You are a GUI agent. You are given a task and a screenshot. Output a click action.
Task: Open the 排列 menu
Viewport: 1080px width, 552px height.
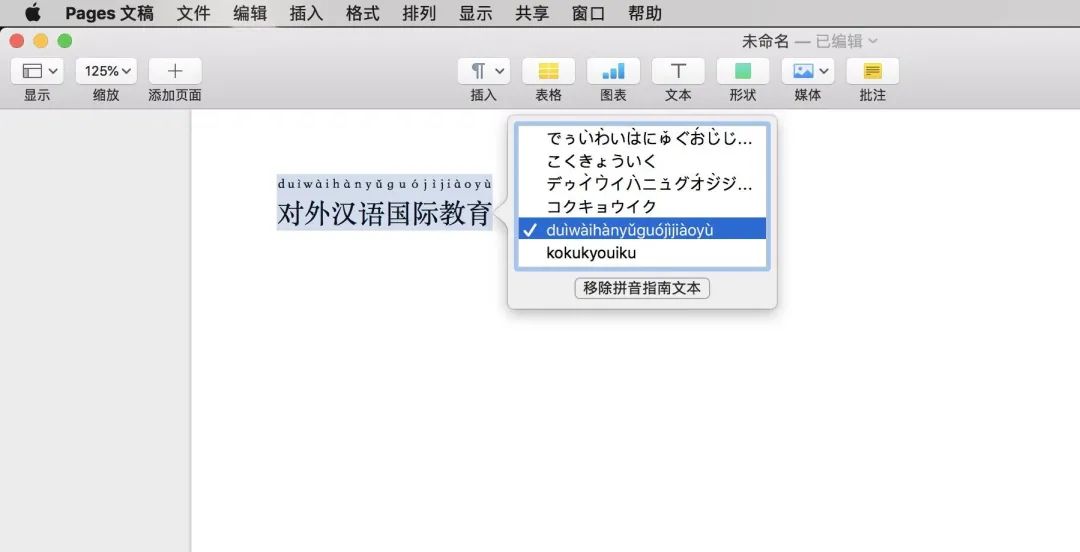tap(419, 13)
